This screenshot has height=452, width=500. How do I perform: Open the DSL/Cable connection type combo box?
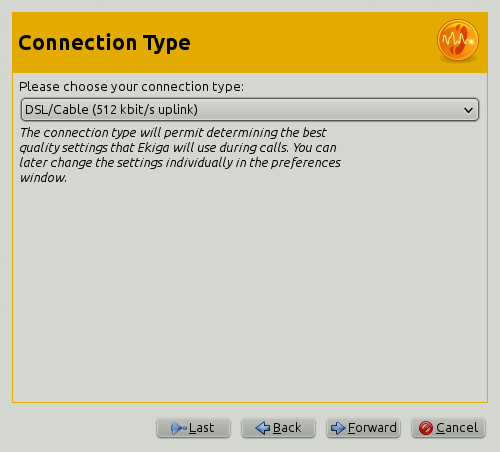tap(250, 110)
